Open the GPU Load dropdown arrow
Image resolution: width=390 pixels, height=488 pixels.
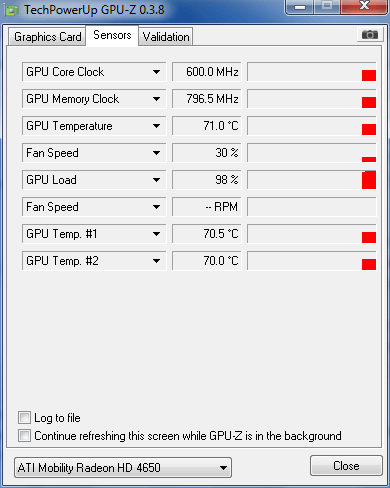click(x=156, y=180)
